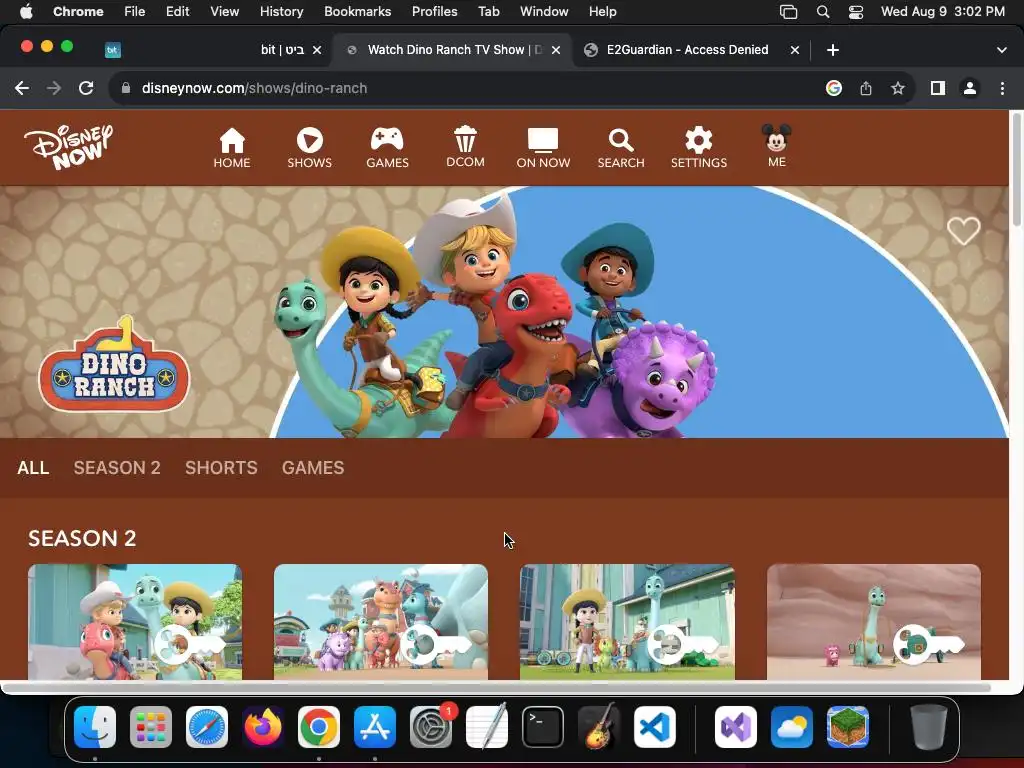Close the E2Guardian tab

tap(795, 50)
